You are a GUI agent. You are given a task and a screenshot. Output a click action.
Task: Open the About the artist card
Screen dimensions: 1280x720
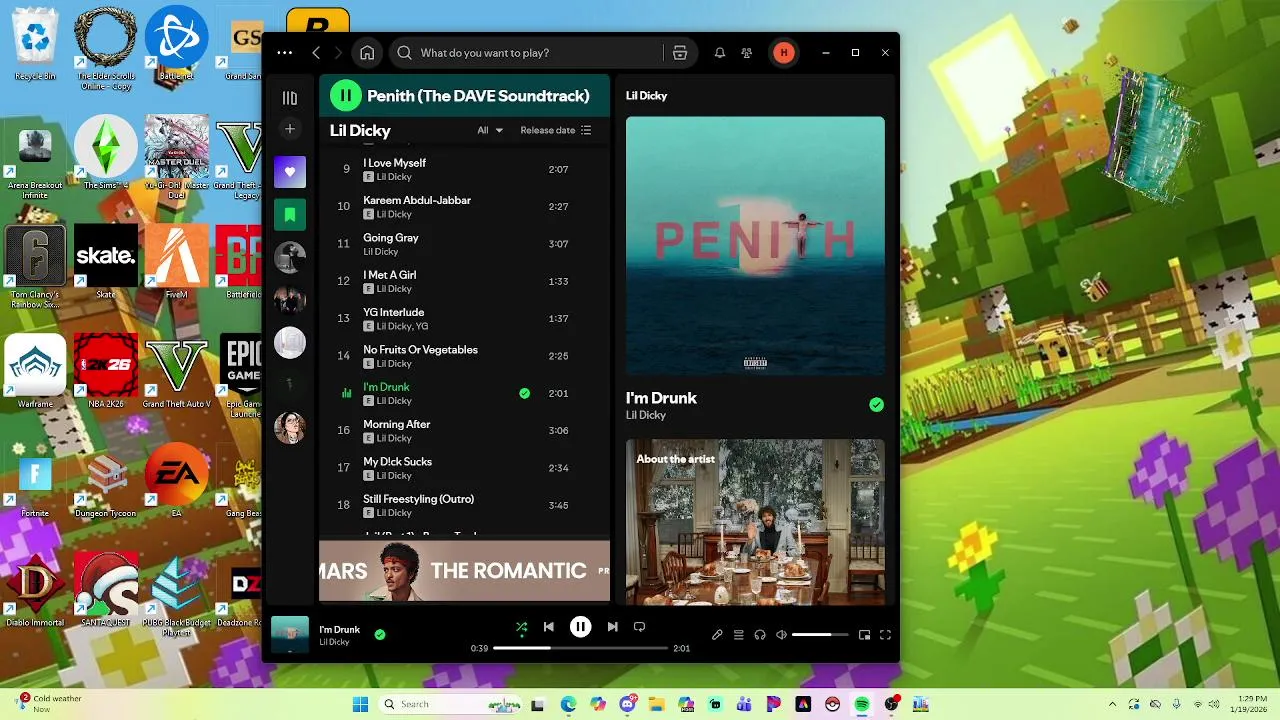tap(755, 521)
